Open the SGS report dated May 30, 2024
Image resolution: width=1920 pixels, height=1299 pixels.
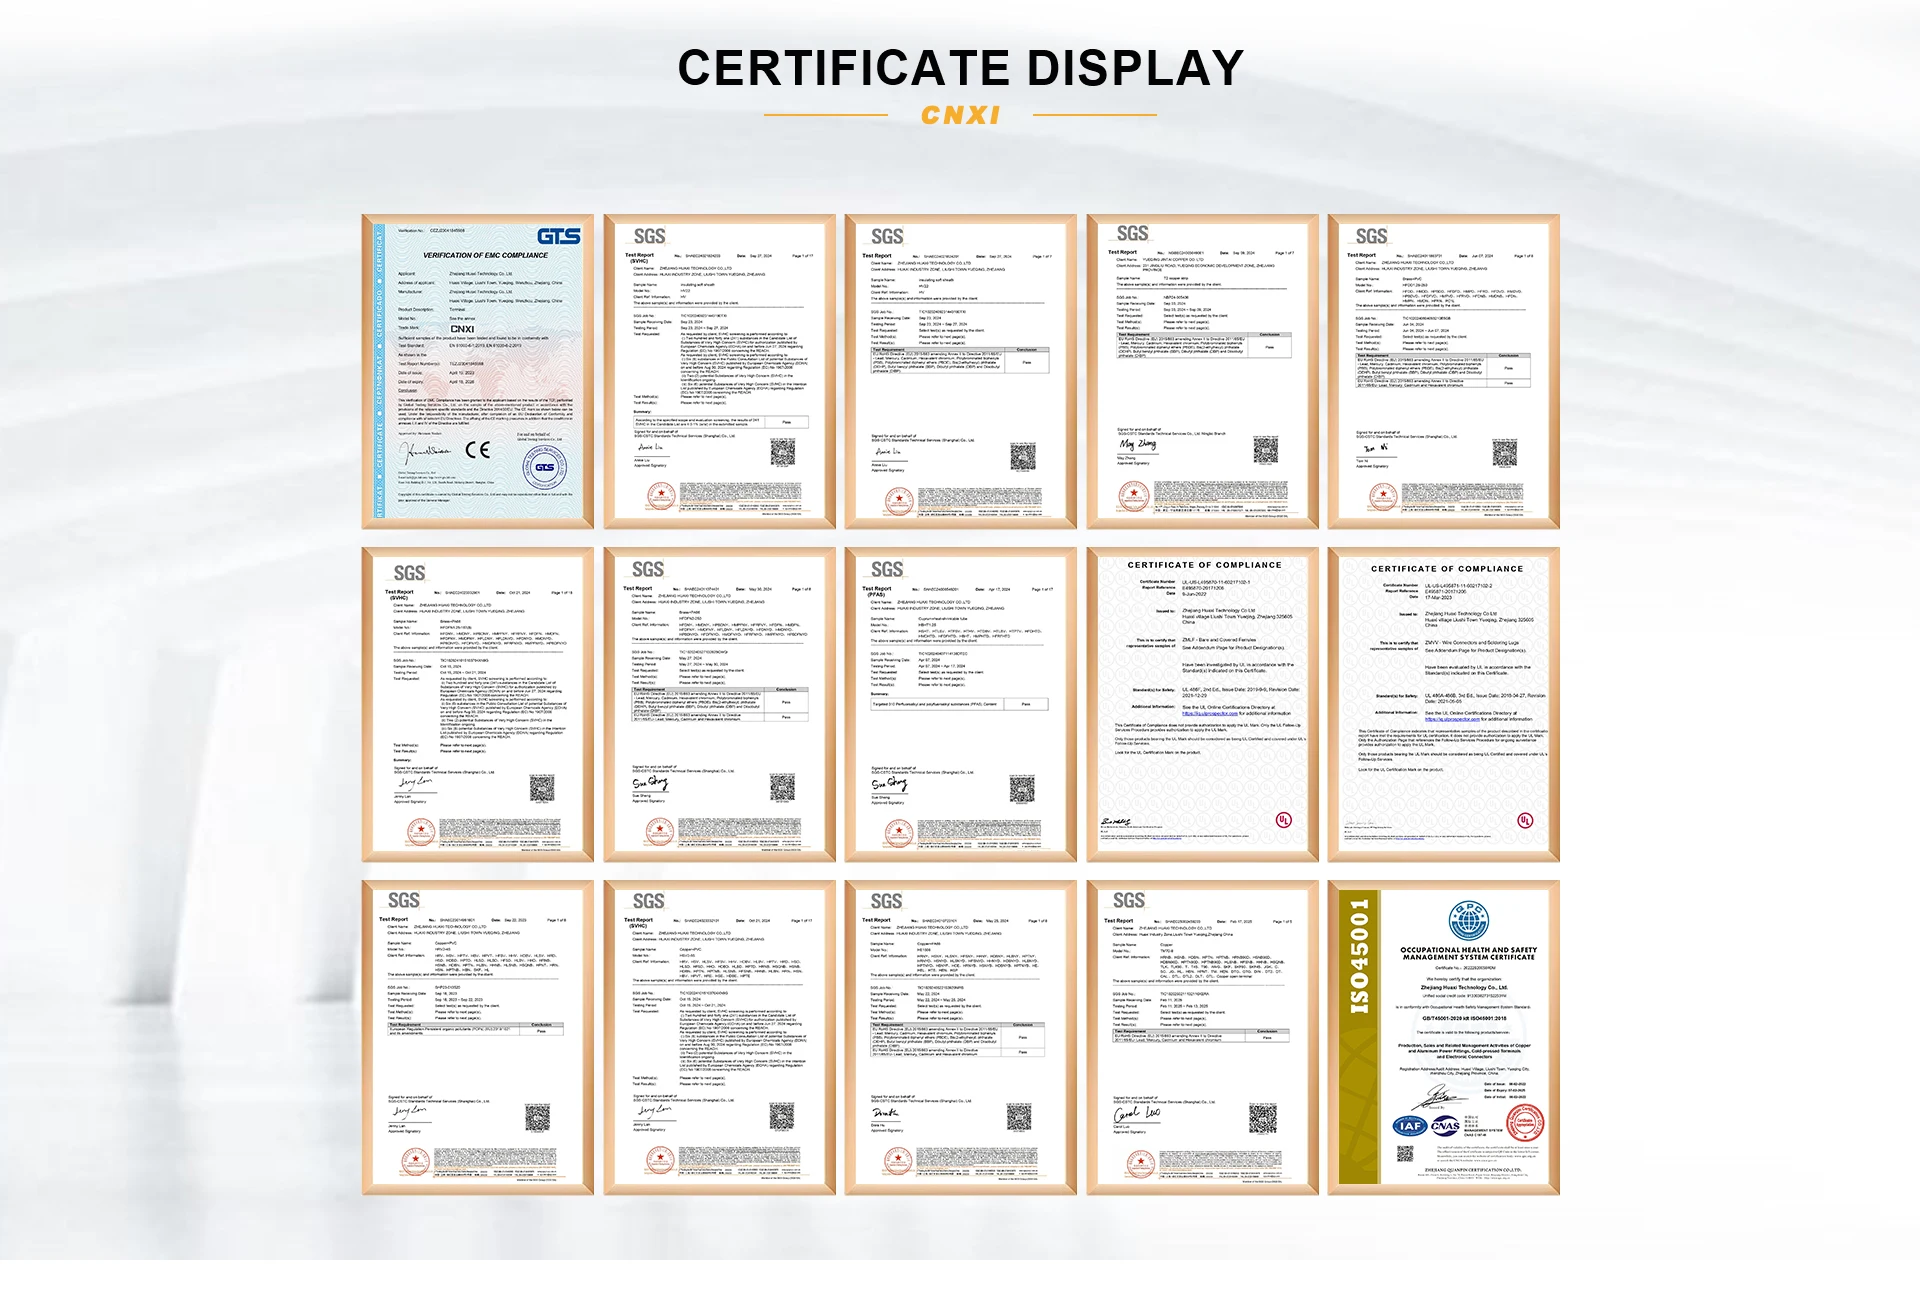pos(719,704)
